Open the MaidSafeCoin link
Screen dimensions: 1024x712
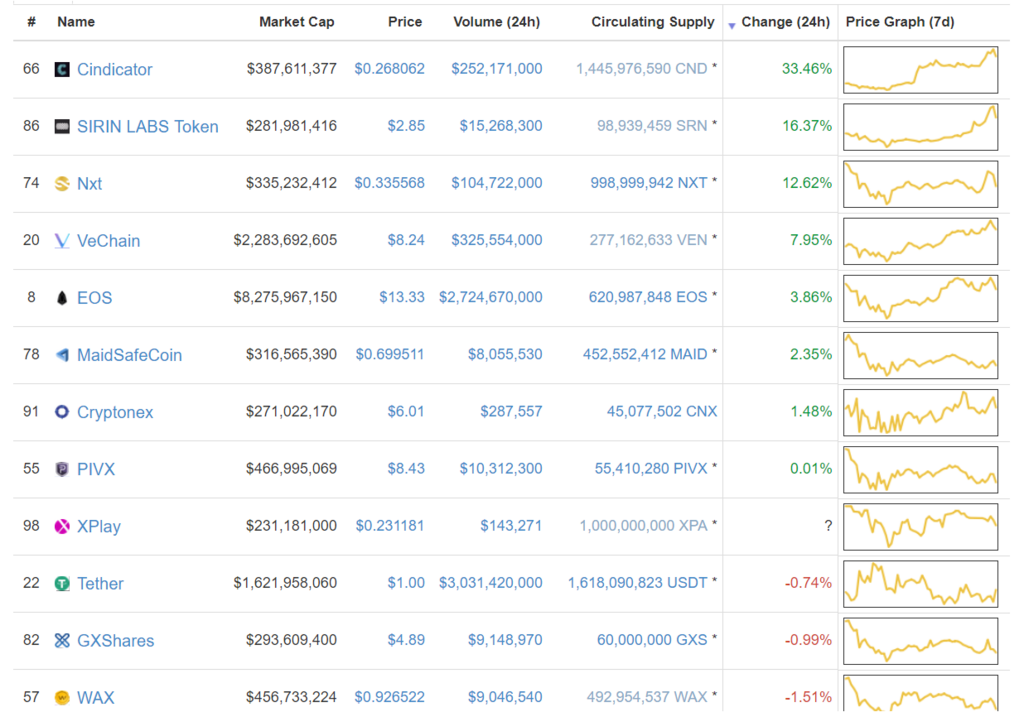[x=129, y=355]
